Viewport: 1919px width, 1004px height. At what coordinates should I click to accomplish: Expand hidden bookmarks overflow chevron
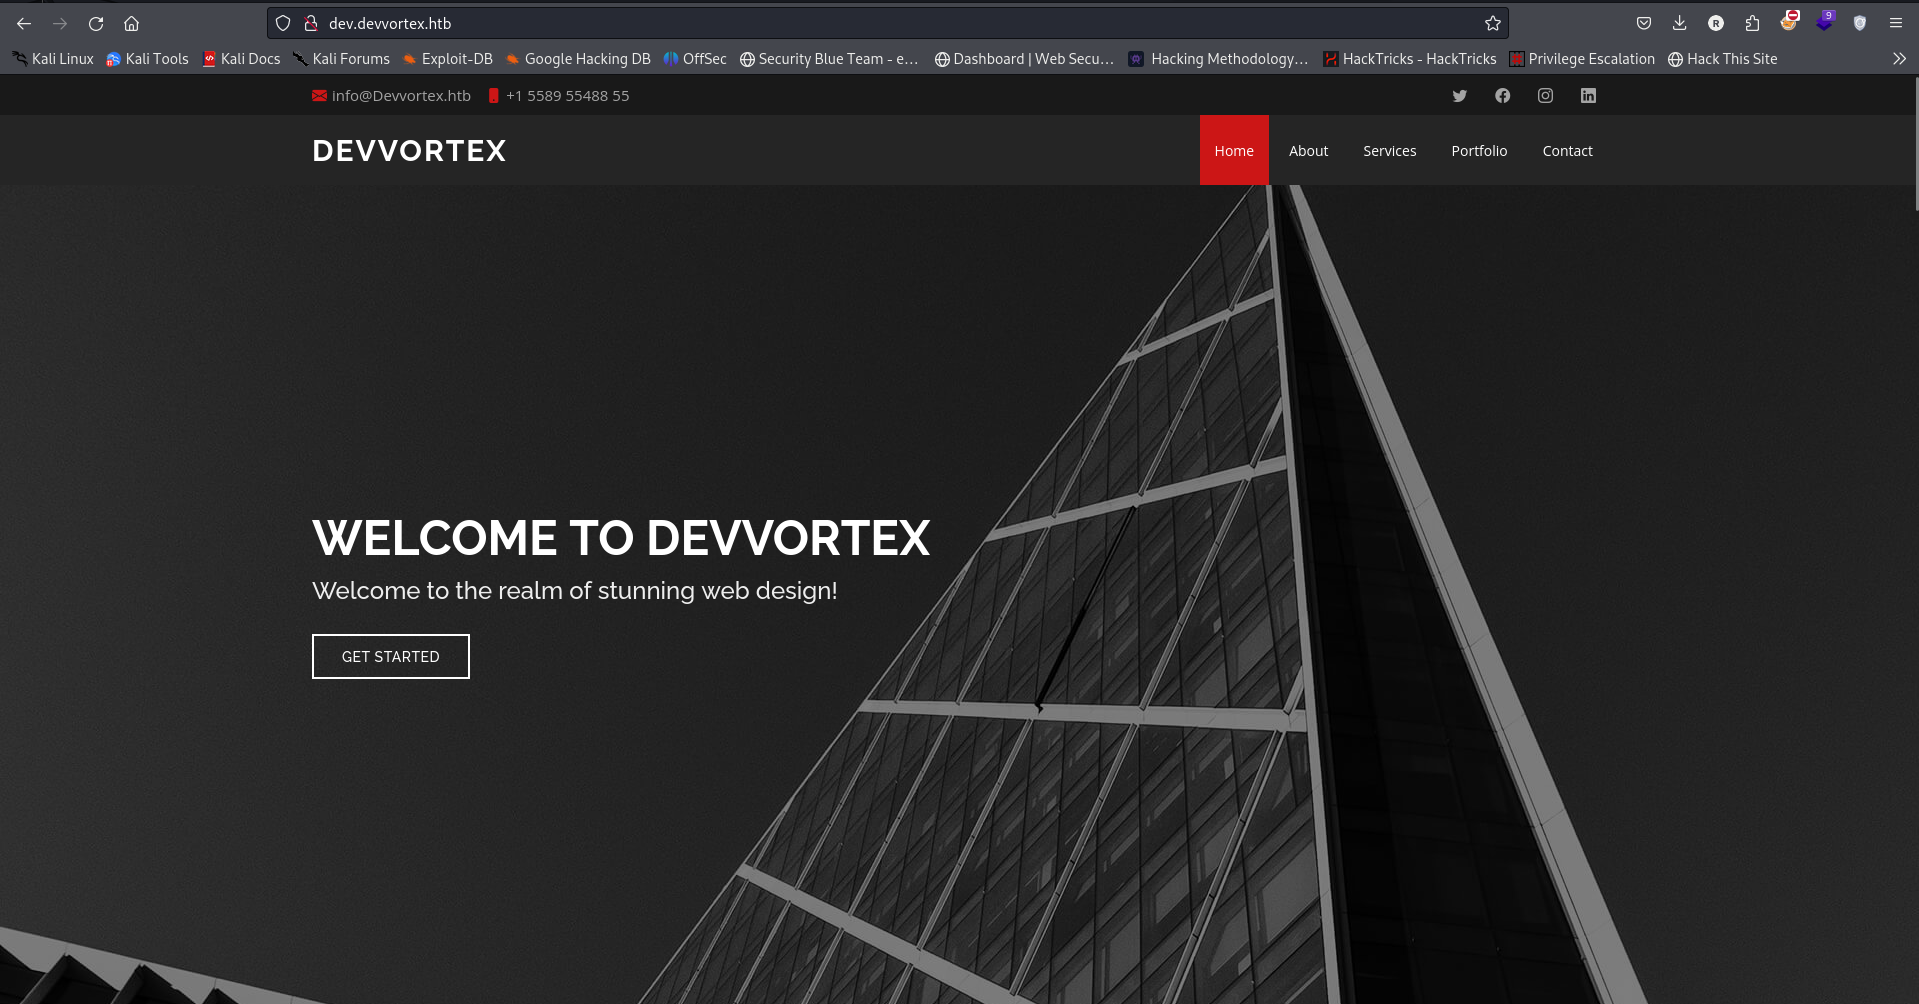point(1899,59)
